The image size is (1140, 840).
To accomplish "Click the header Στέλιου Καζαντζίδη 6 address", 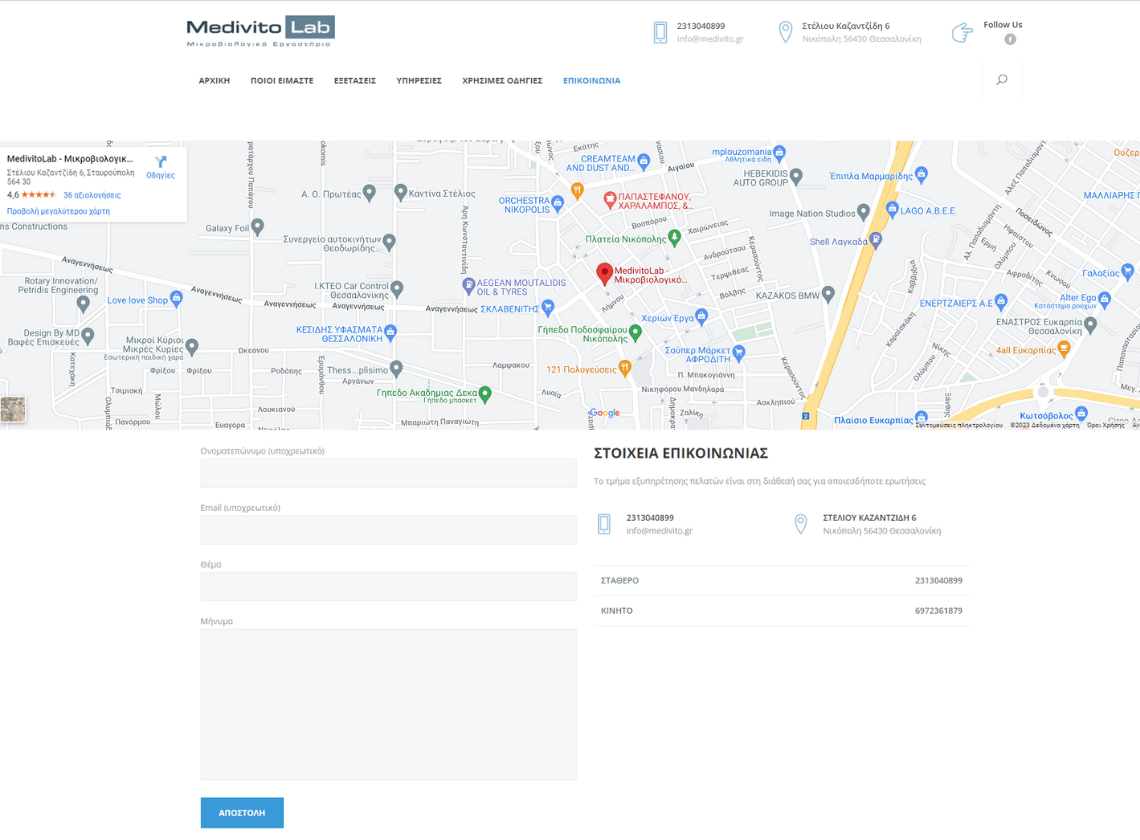I will point(846,26).
